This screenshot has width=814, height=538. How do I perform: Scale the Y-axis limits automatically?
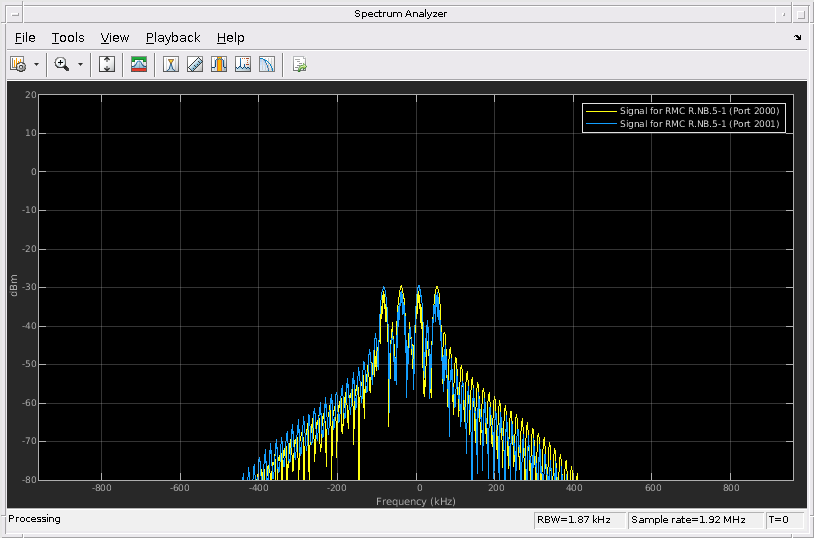click(x=108, y=64)
